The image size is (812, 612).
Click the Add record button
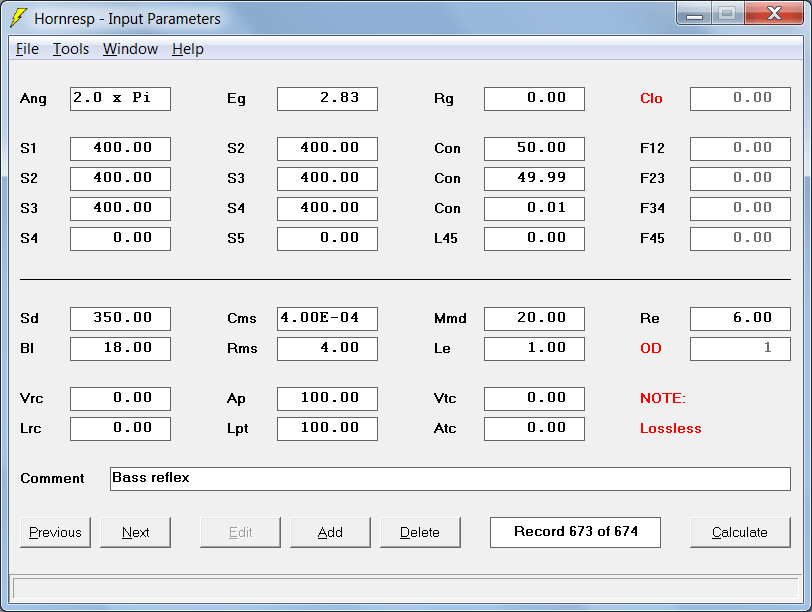pos(330,532)
